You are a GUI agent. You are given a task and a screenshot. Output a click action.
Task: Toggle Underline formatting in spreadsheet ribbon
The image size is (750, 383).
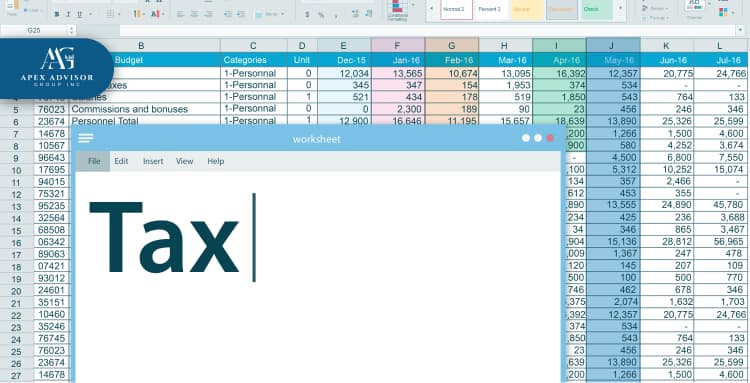[x=79, y=14]
